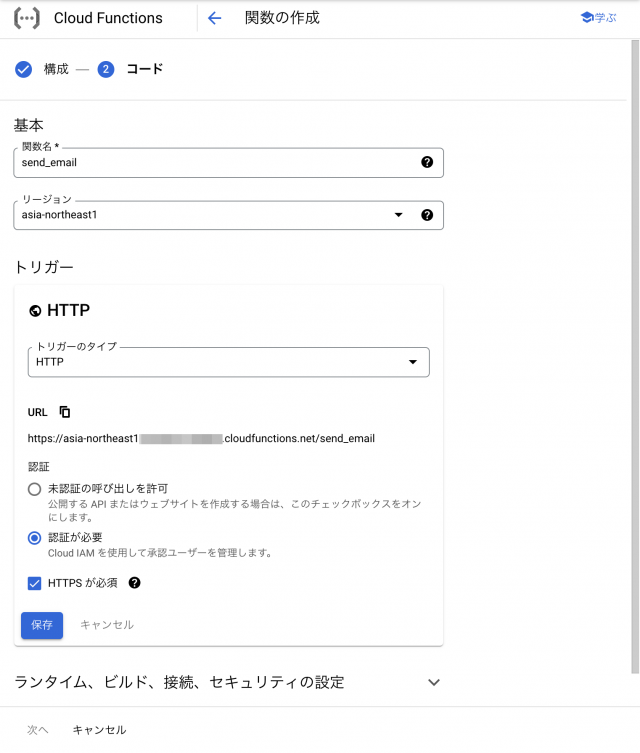Click the 基本 section heading
The width and height of the screenshot is (640, 753).
click(28, 125)
